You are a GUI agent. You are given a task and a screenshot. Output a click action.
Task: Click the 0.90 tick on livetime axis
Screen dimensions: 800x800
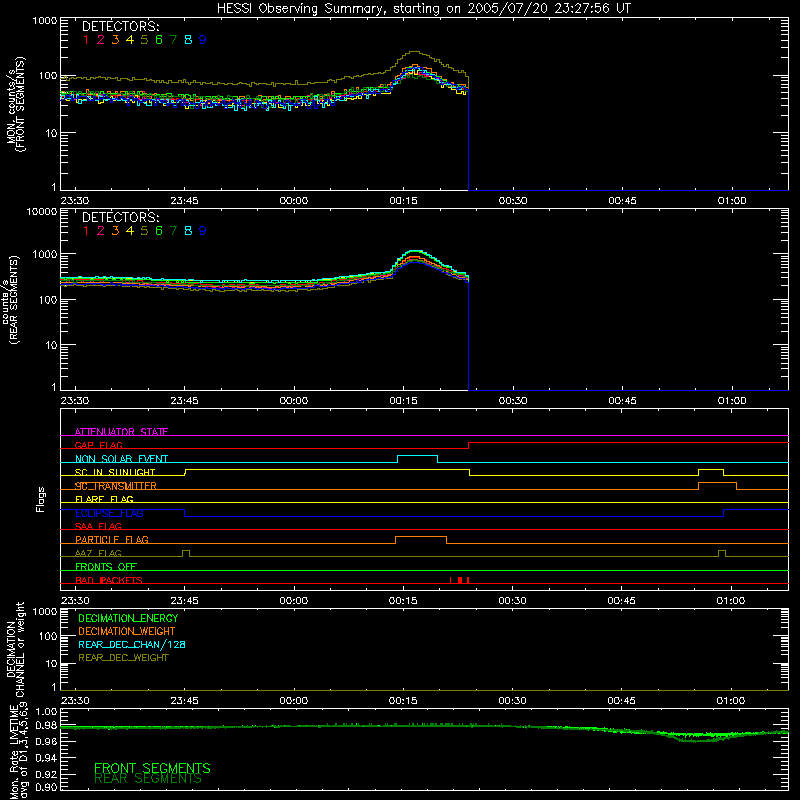46,787
